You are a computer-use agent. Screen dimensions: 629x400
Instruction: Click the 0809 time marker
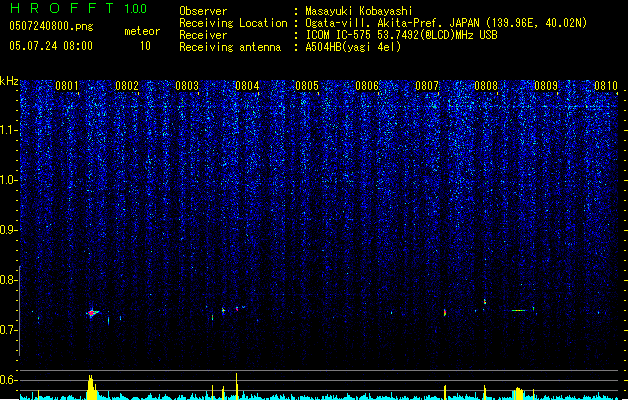546,86
